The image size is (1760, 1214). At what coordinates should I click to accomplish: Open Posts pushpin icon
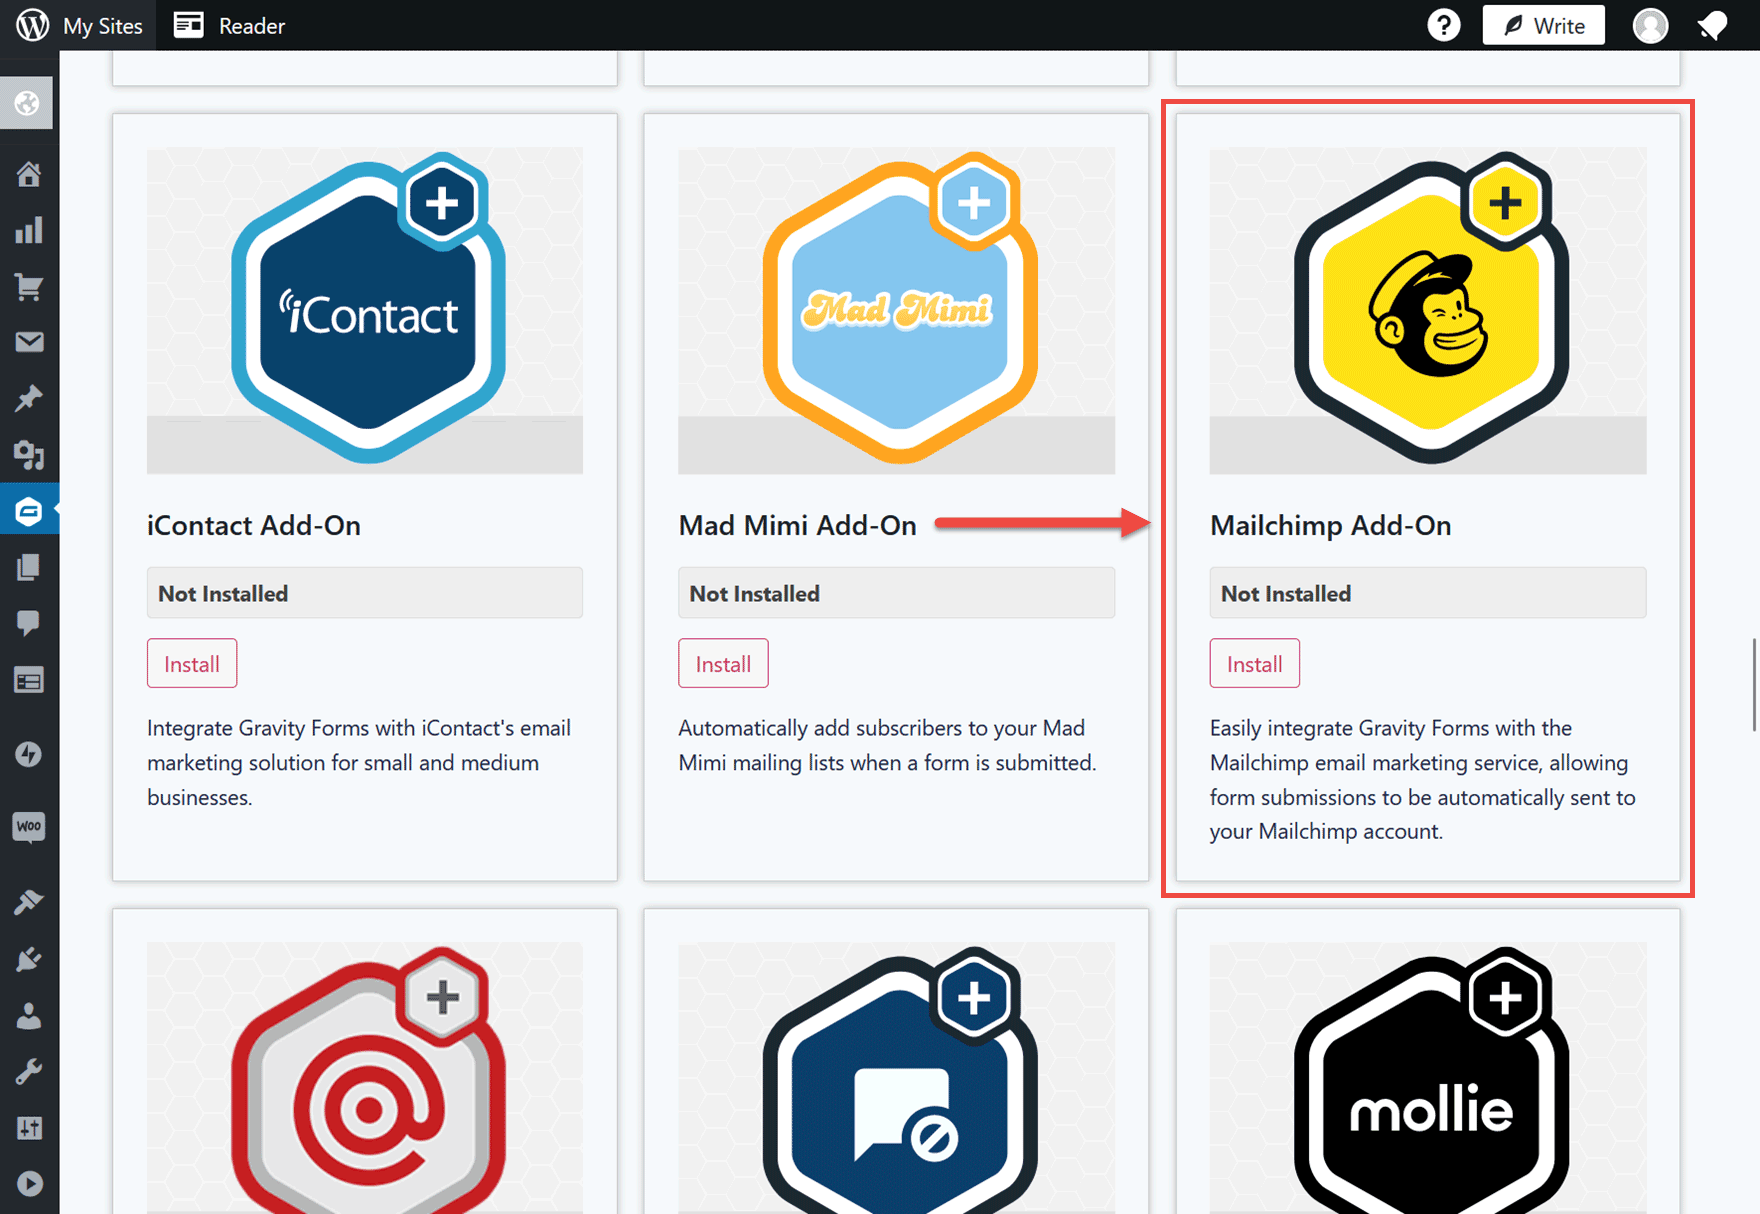(28, 399)
